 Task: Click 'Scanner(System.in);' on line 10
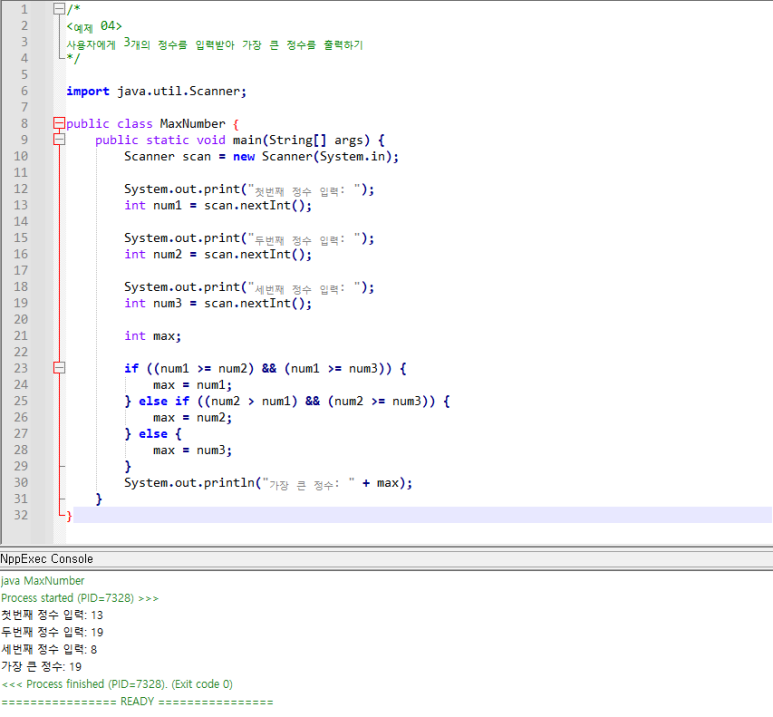click(330, 156)
